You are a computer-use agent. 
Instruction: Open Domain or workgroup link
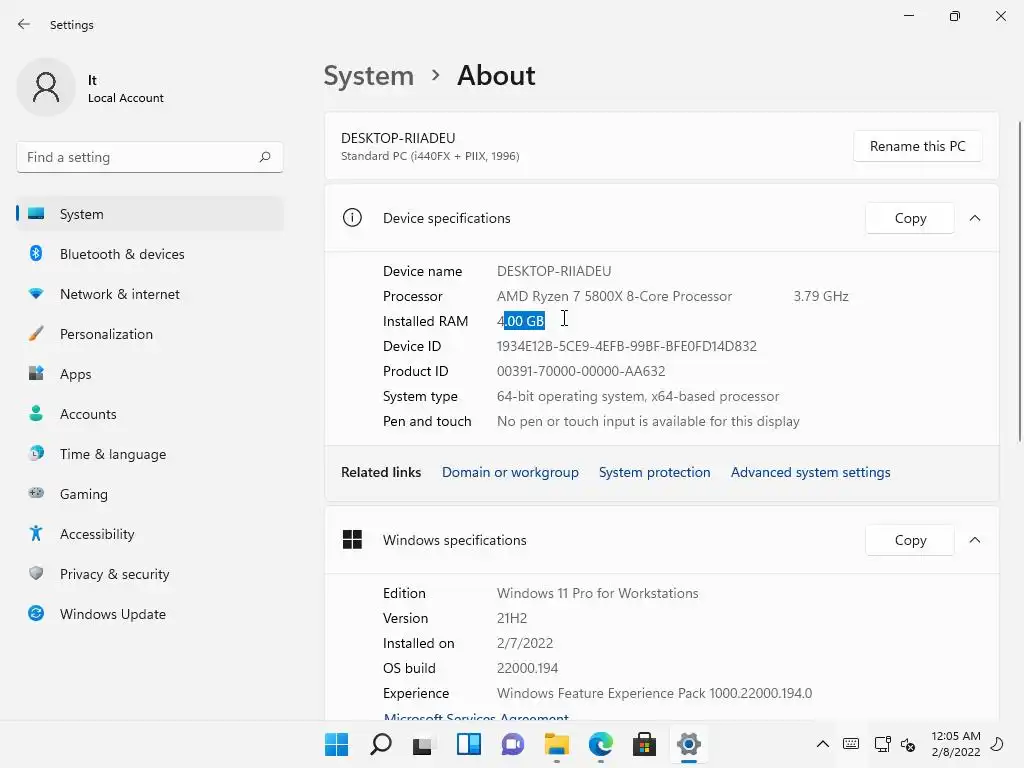coord(510,472)
